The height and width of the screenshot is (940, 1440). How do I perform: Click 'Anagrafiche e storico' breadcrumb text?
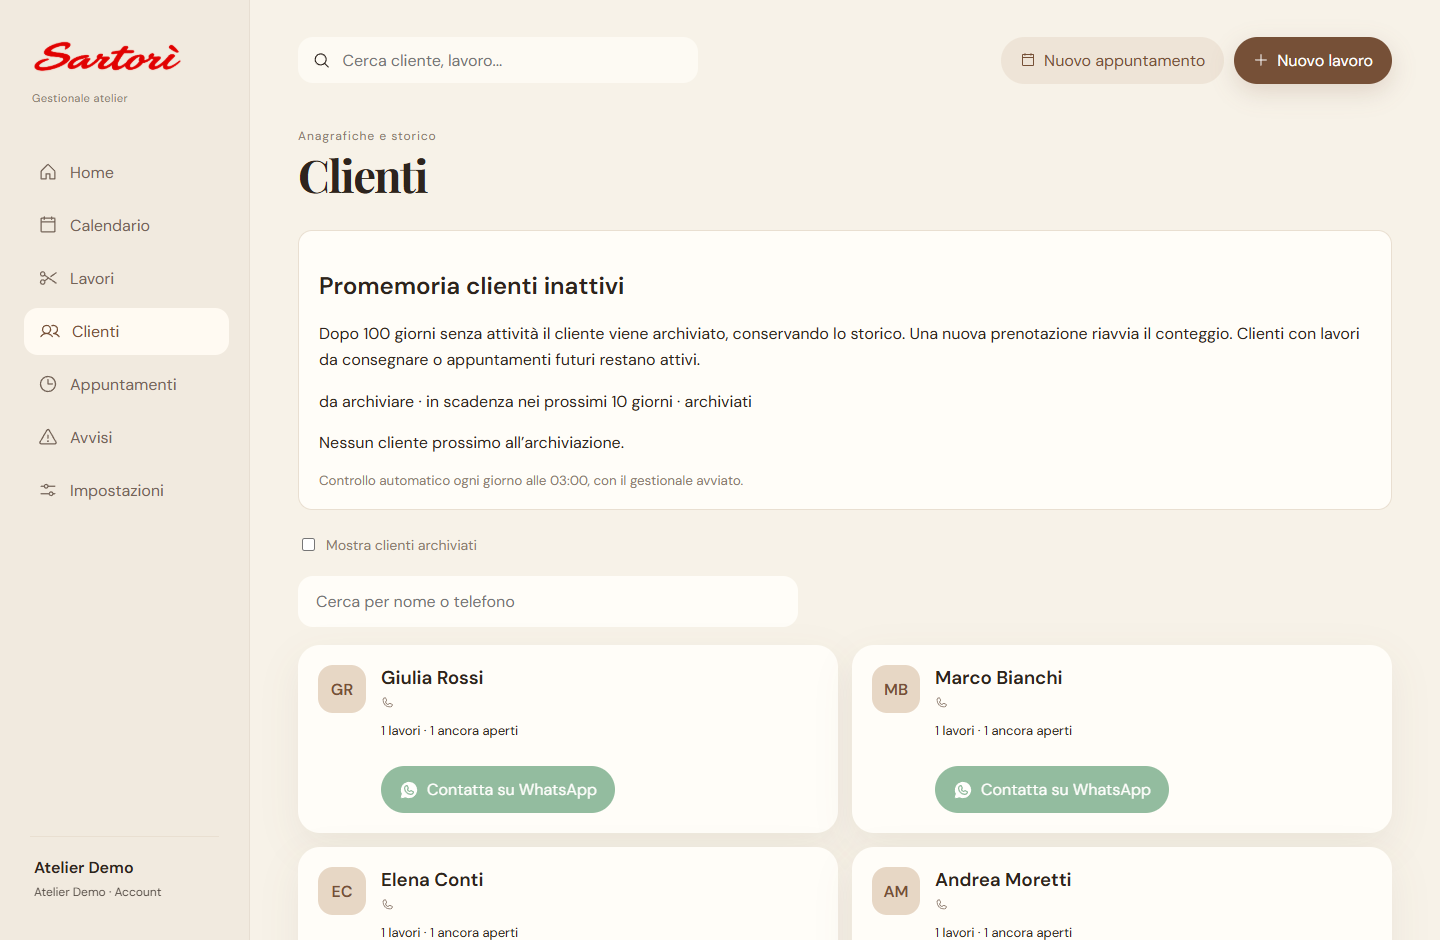367,136
